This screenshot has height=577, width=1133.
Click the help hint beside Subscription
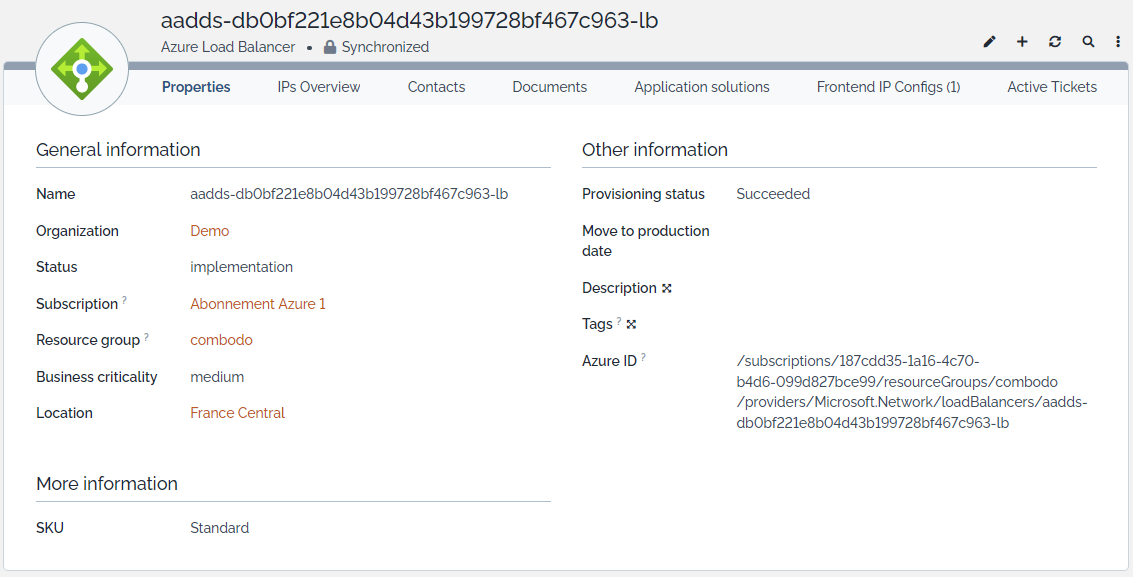(125, 300)
